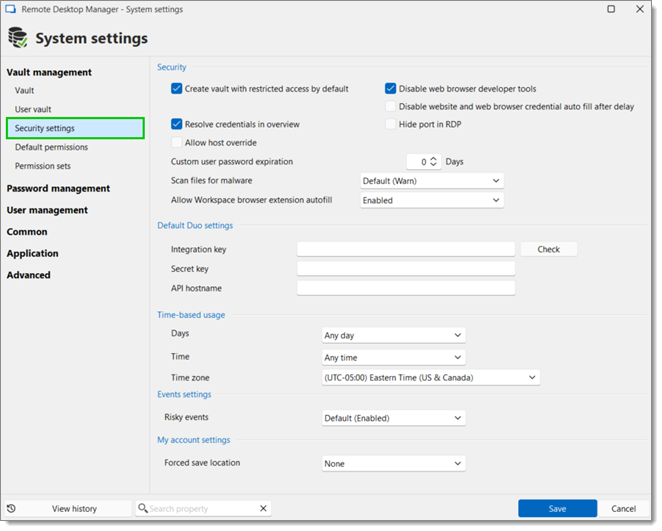
Task: Open the Risky events dropdown
Action: [393, 418]
